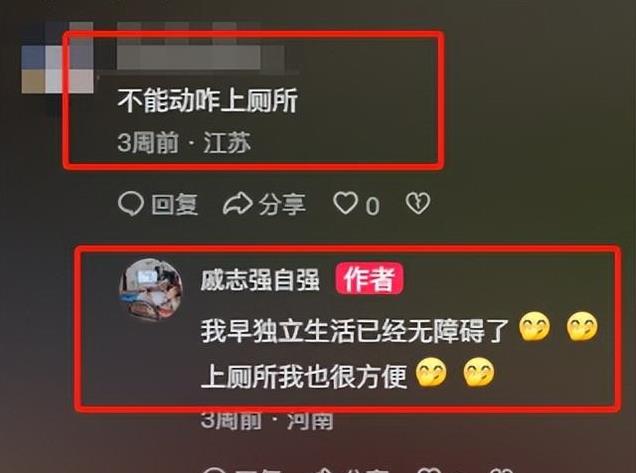
Task: Open the 戚志强自强 username link
Action: click(260, 280)
